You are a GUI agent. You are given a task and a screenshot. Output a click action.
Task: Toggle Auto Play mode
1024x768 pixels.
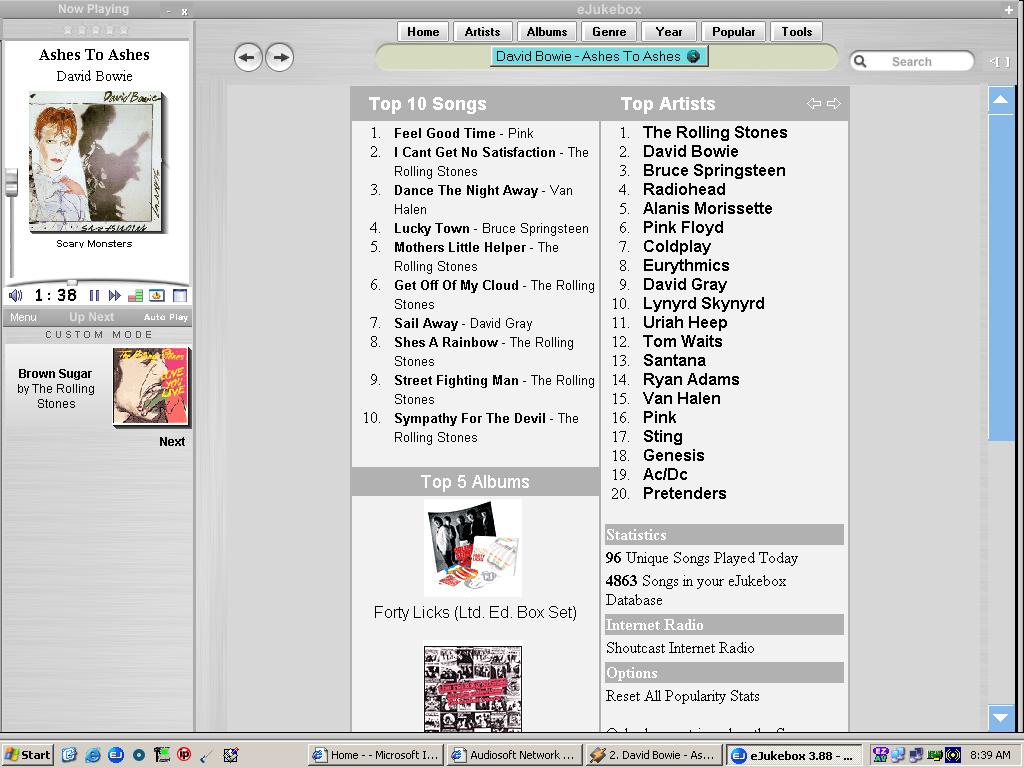tap(165, 317)
